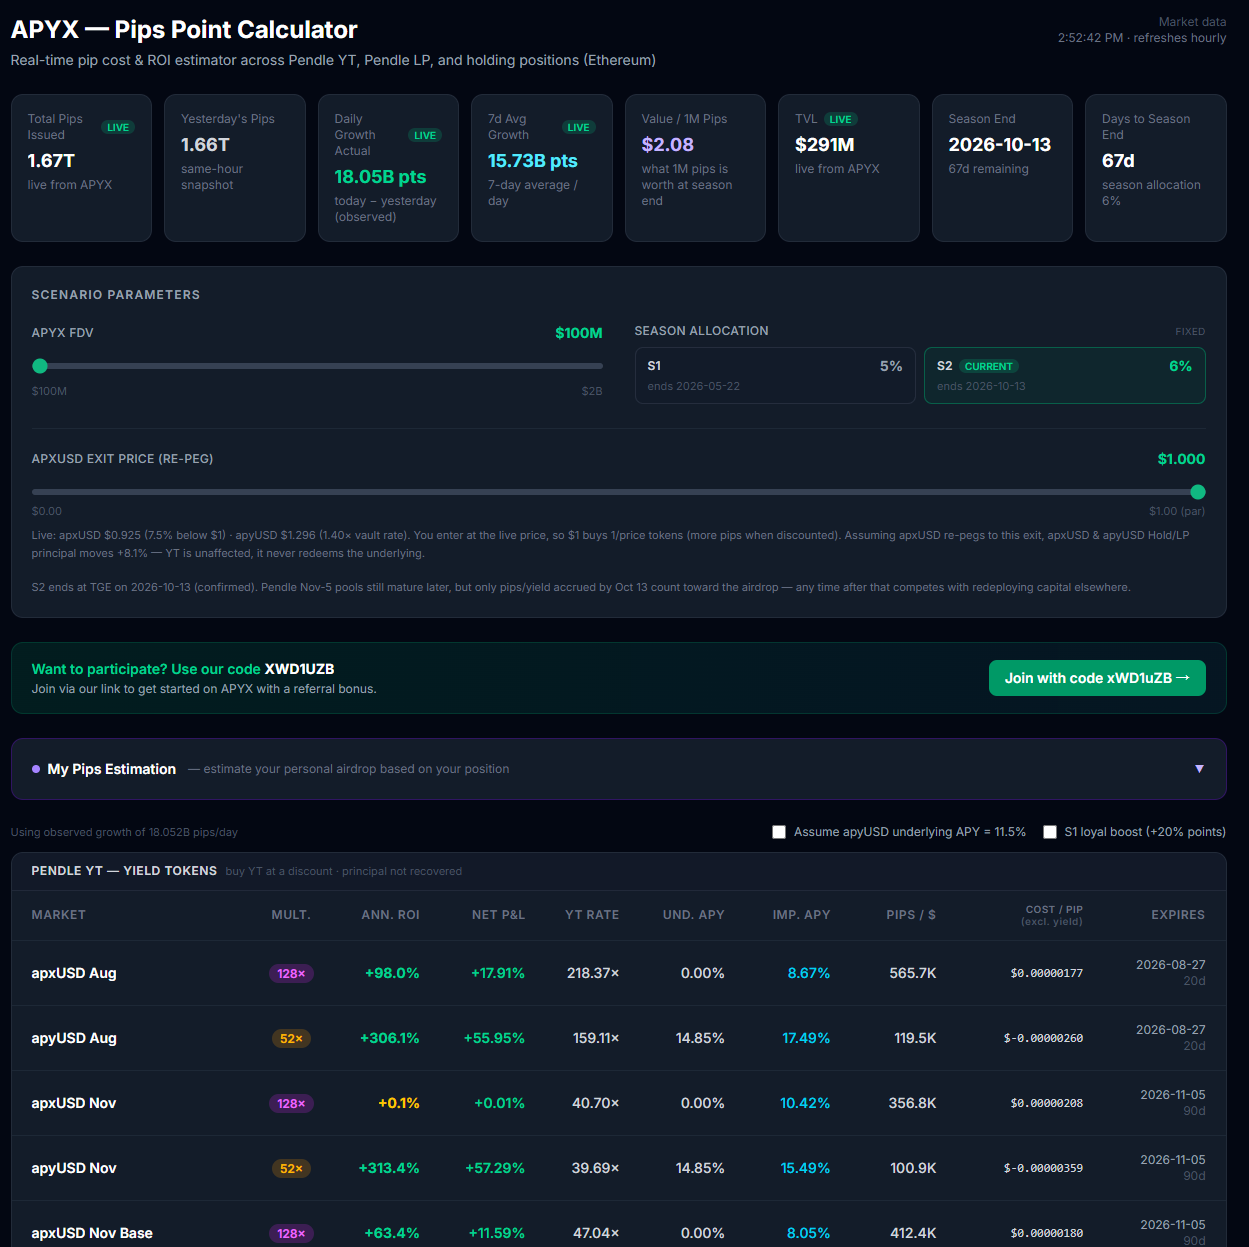The image size is (1249, 1247).
Task: Expand the My Pips Estimation arrow
Action: [x=1199, y=769]
